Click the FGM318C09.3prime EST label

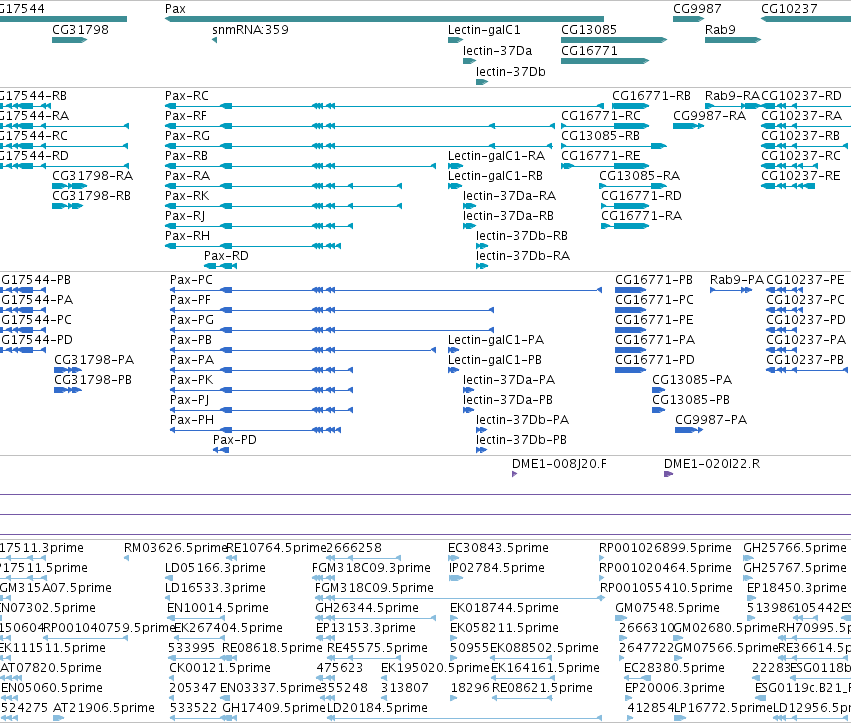[371, 568]
